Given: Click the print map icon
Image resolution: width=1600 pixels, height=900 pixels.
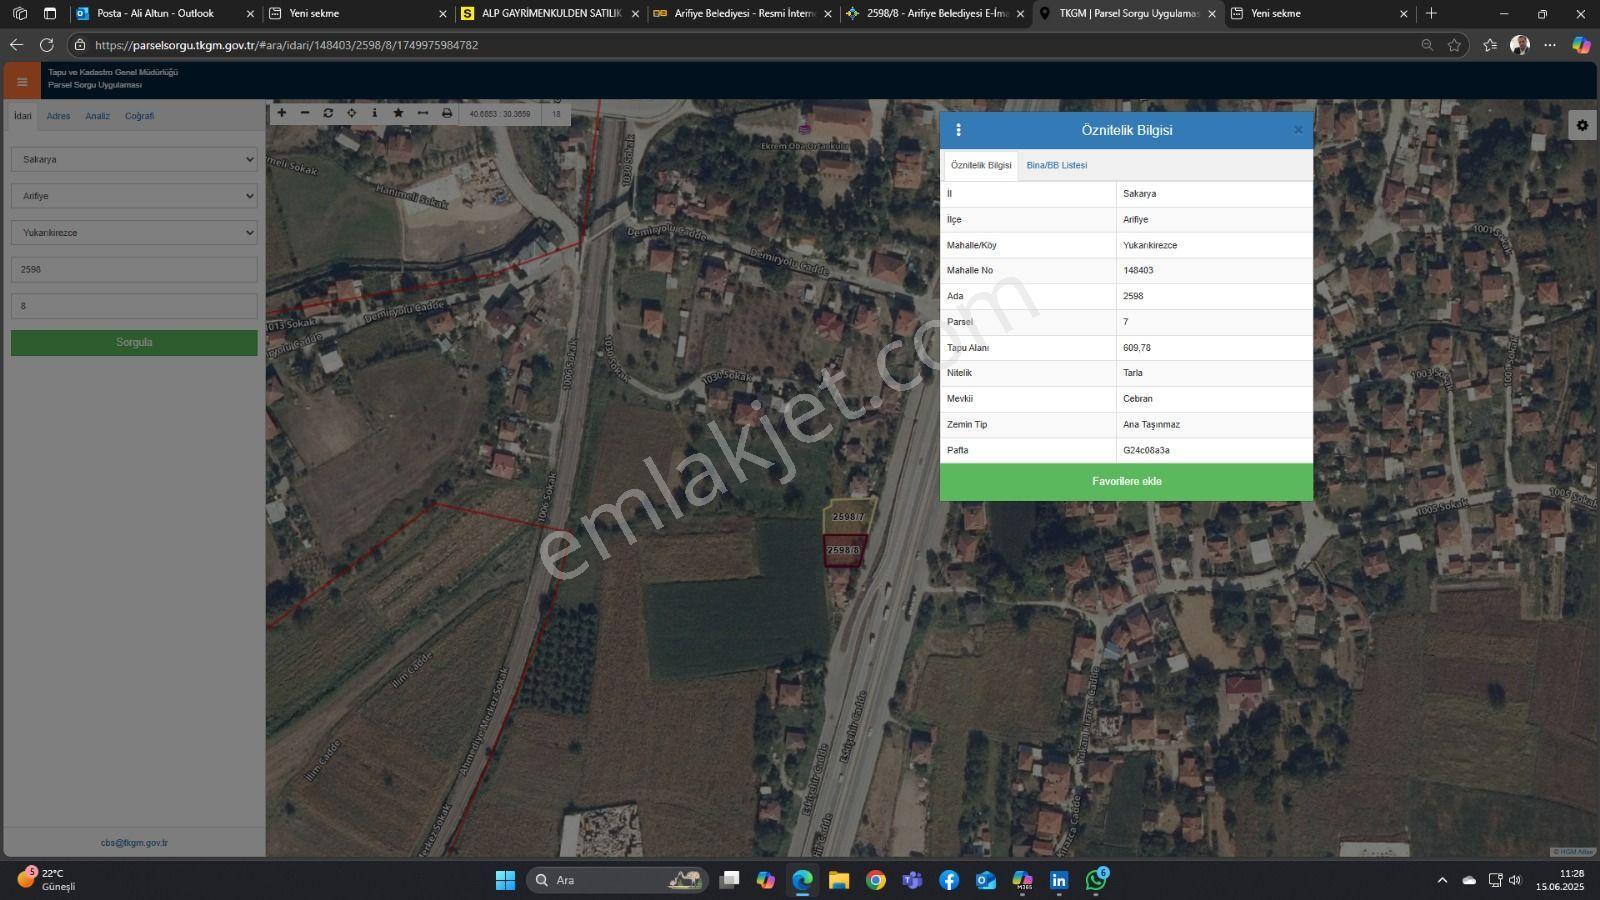Looking at the screenshot, I should 446,113.
